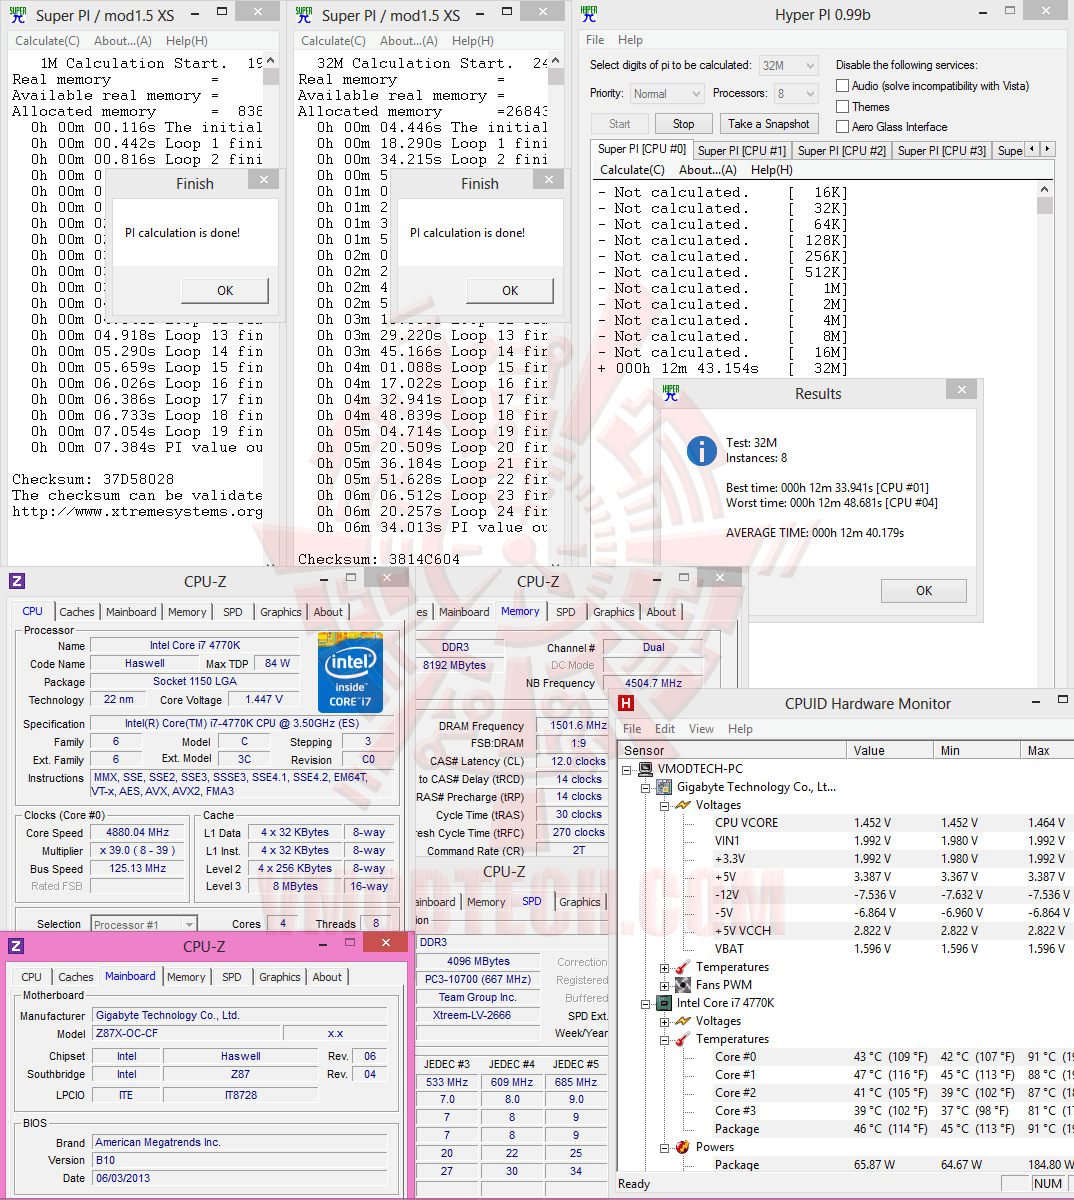Image resolution: width=1074 pixels, height=1200 pixels.
Task: Click OK in the 1M Super PI Finish dialog
Action: [x=225, y=290]
